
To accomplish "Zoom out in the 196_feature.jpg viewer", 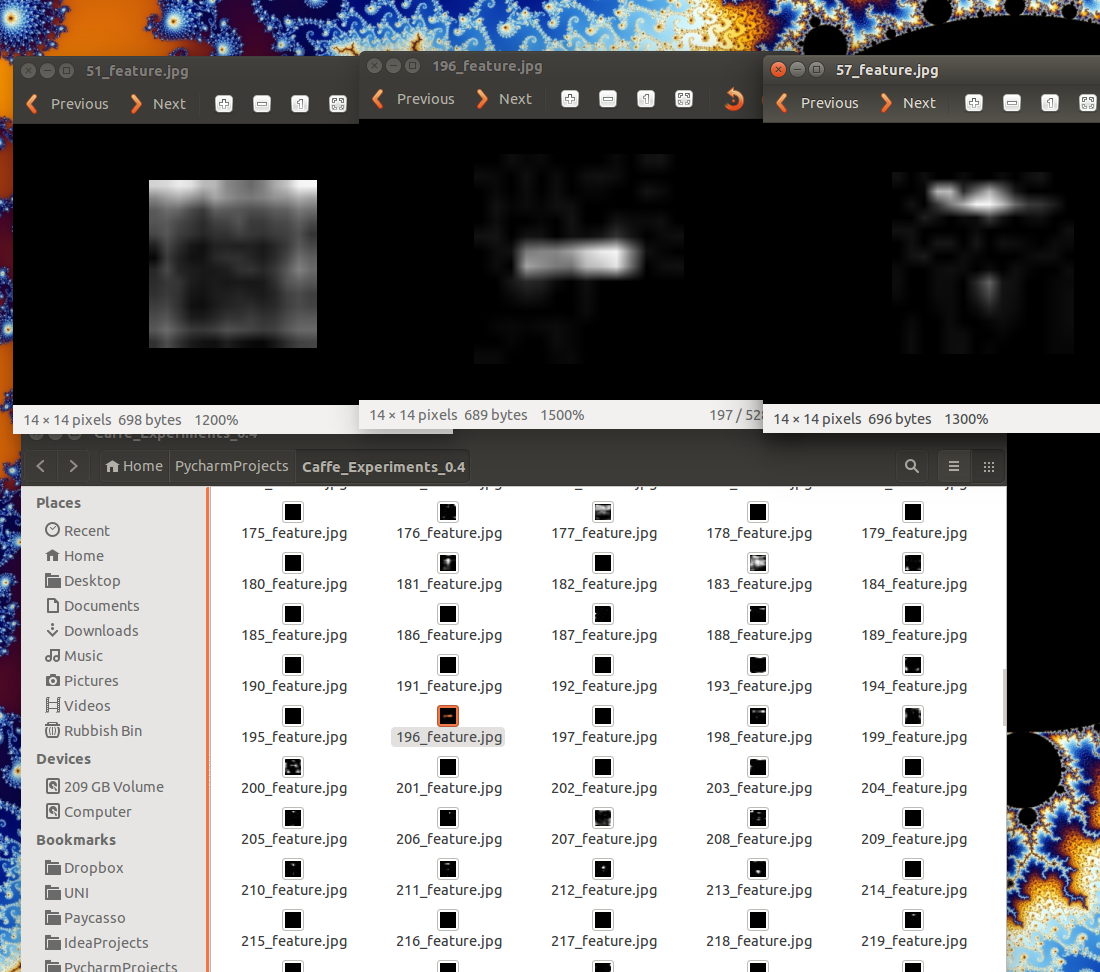I will click(608, 99).
